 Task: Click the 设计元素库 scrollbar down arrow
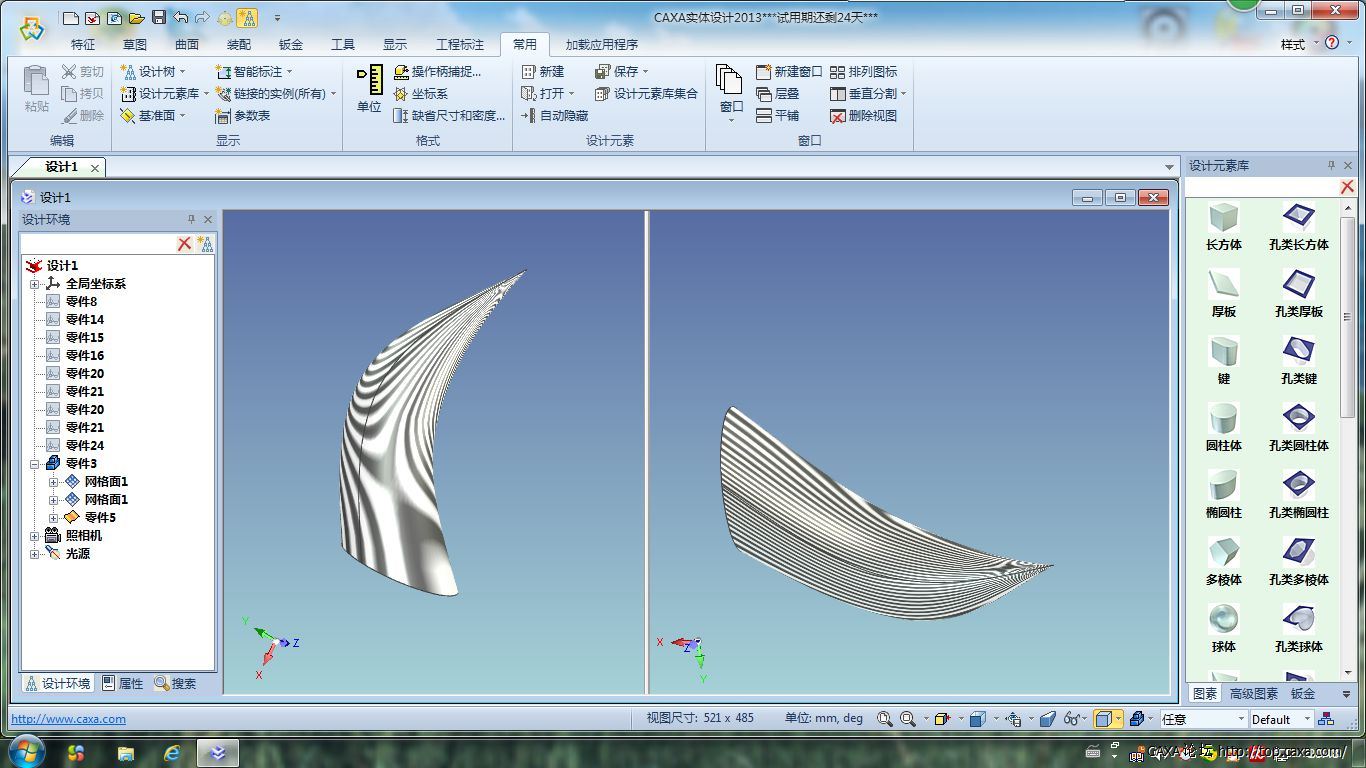tap(1348, 672)
